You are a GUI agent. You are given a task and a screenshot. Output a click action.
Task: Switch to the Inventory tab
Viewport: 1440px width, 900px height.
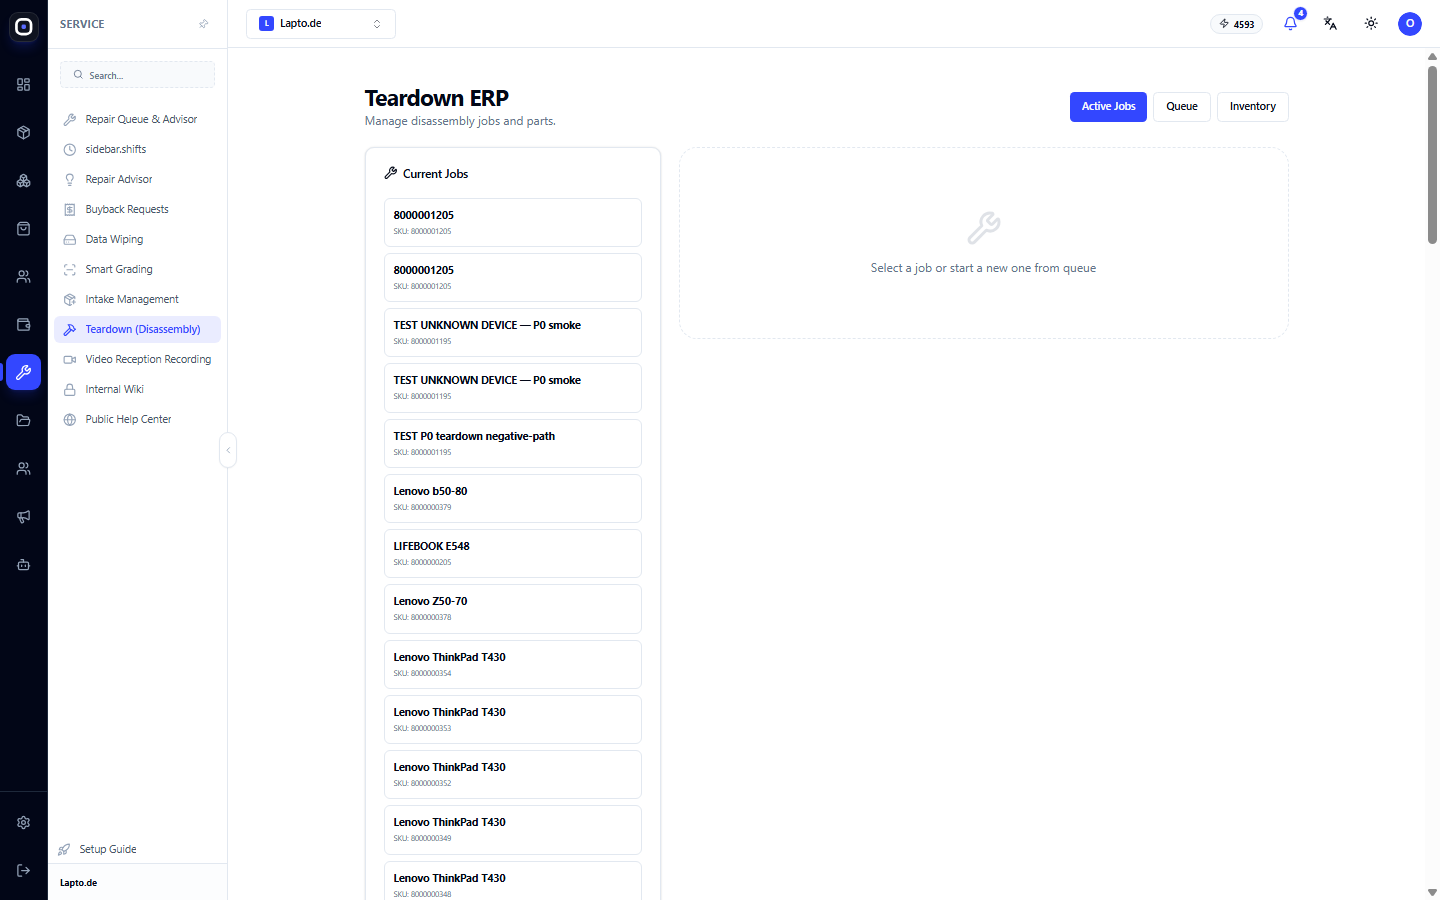tap(1253, 107)
